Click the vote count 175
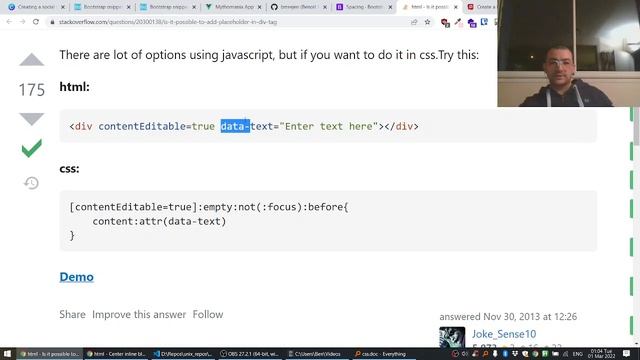Viewport: 640px width, 360px height. tap(31, 90)
